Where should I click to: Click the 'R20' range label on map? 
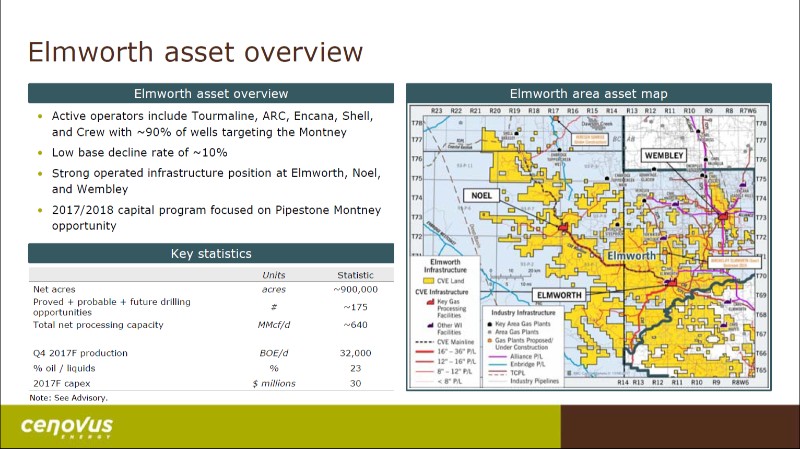point(494,111)
